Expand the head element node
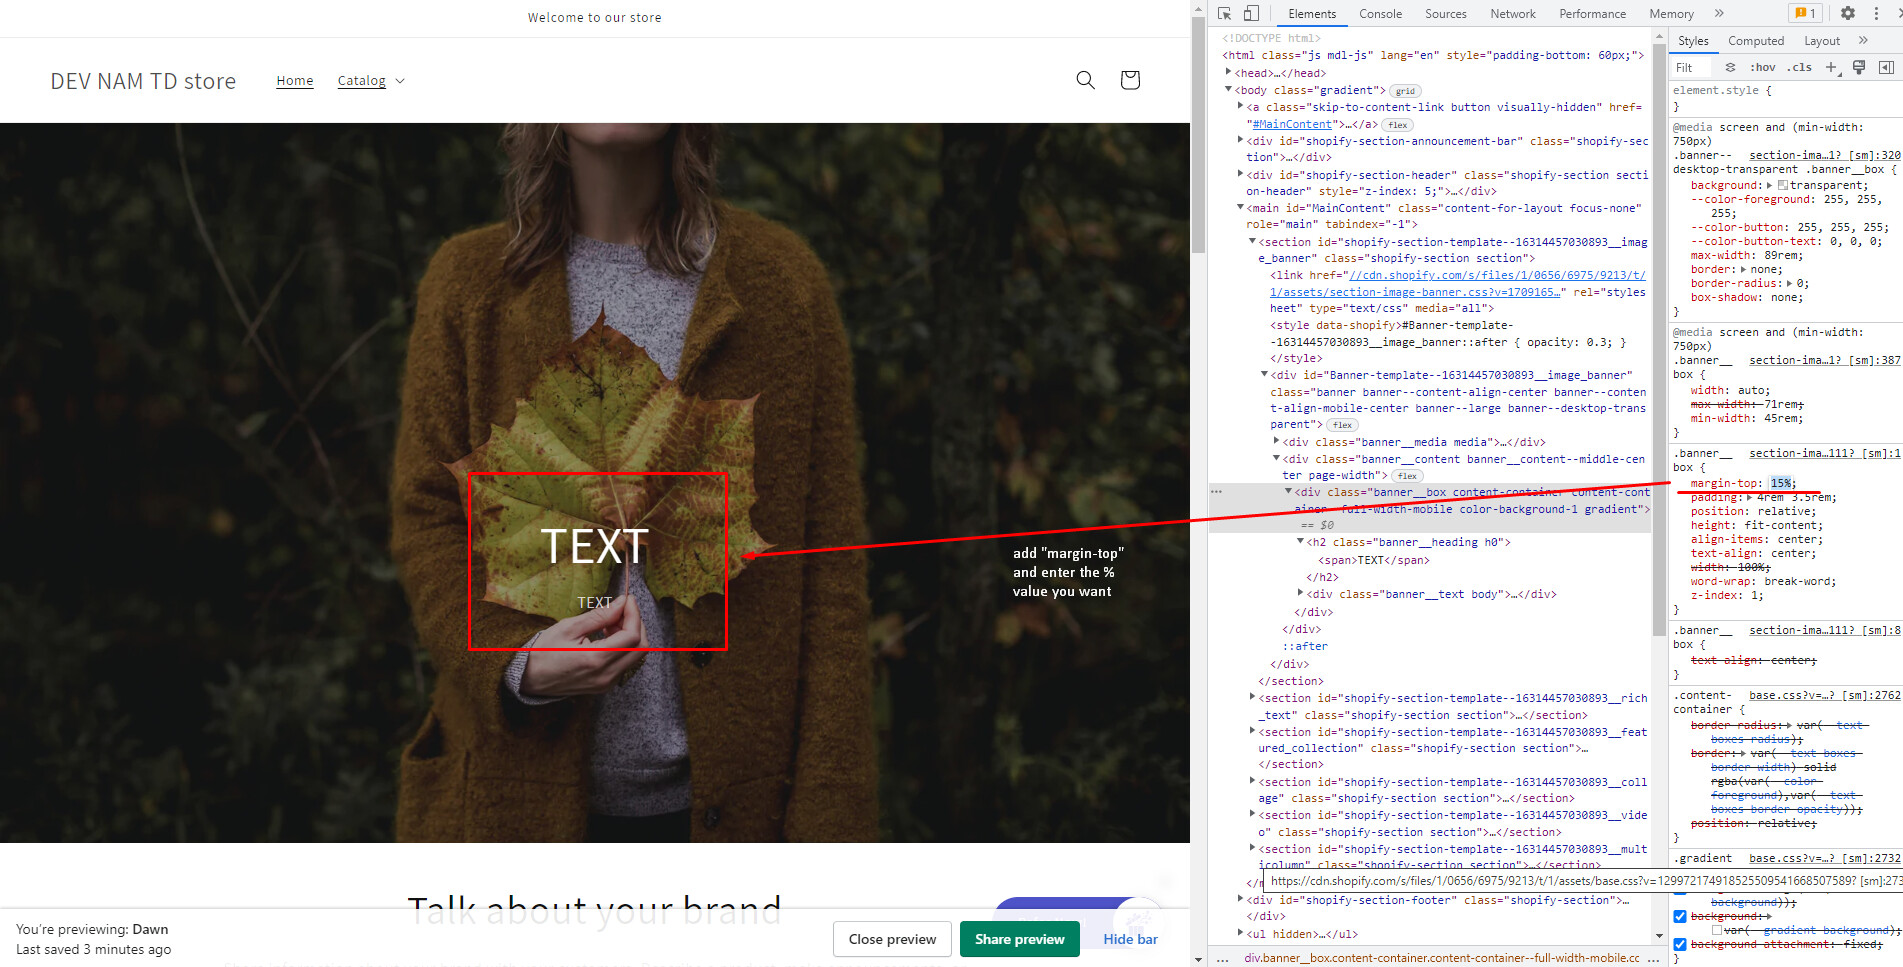 (1229, 72)
